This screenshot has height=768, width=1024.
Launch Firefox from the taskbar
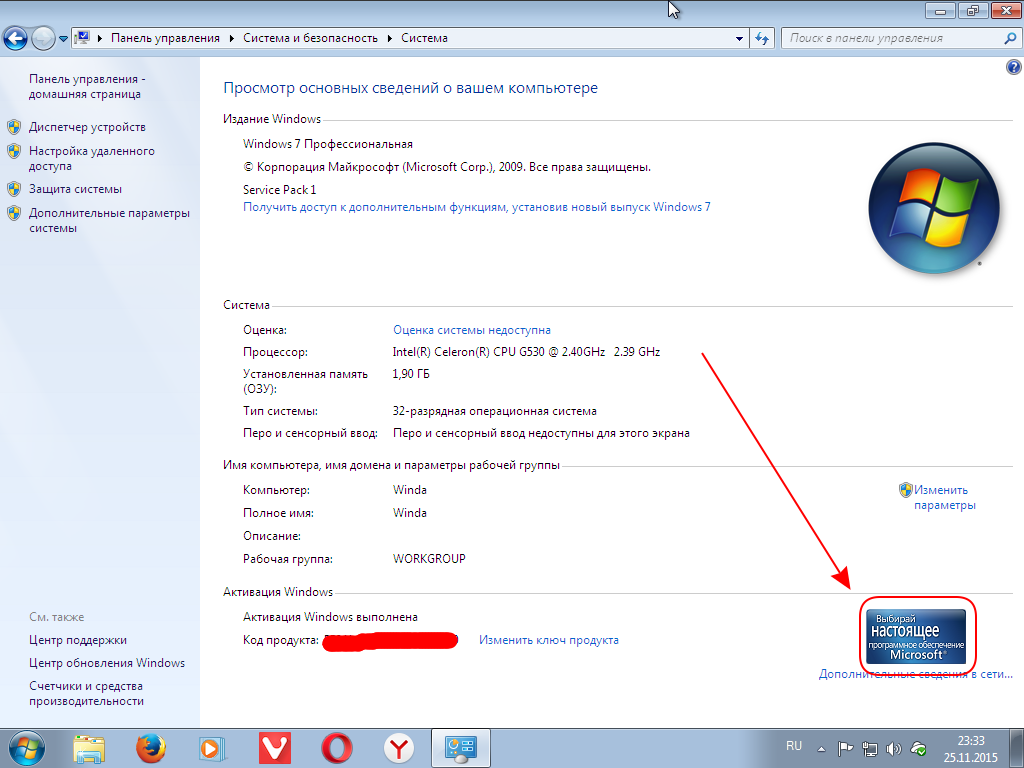click(x=151, y=749)
